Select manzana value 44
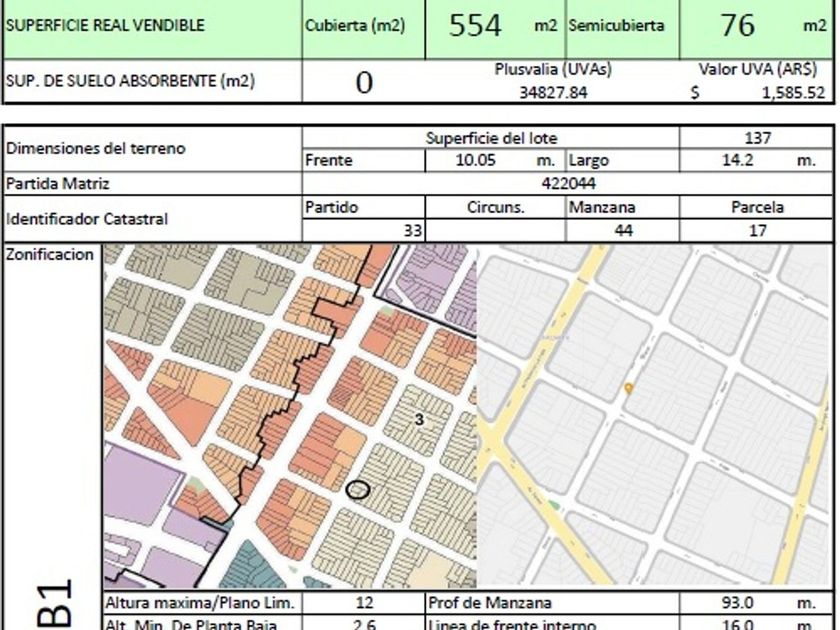 (624, 230)
